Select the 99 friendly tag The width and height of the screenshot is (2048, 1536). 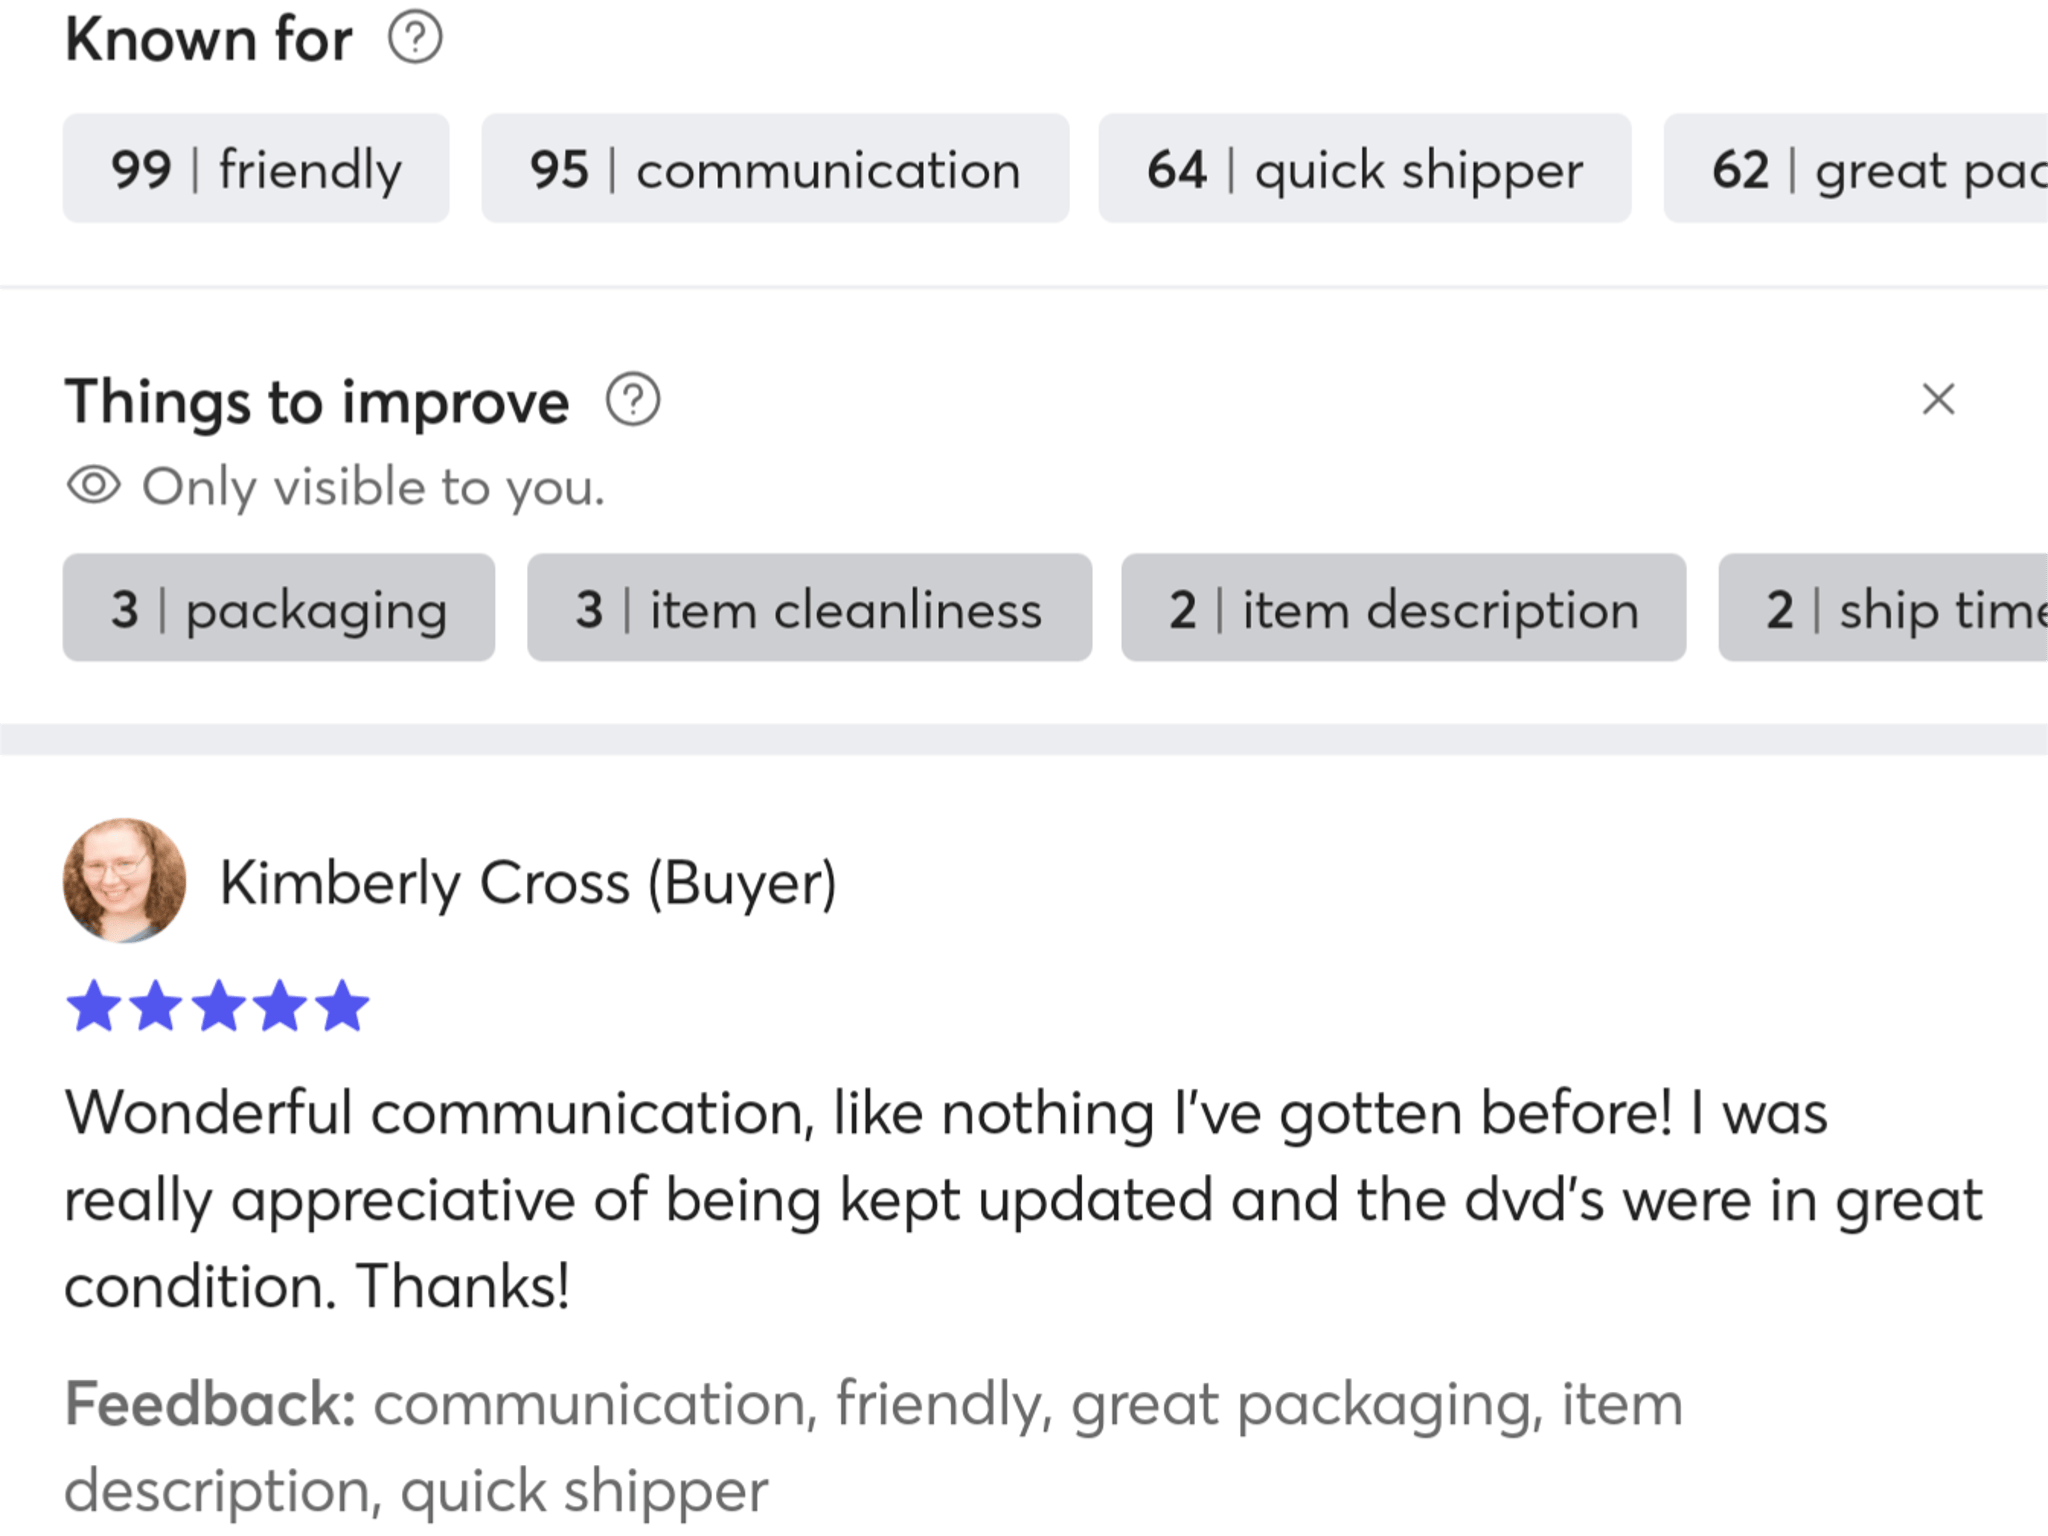click(256, 168)
